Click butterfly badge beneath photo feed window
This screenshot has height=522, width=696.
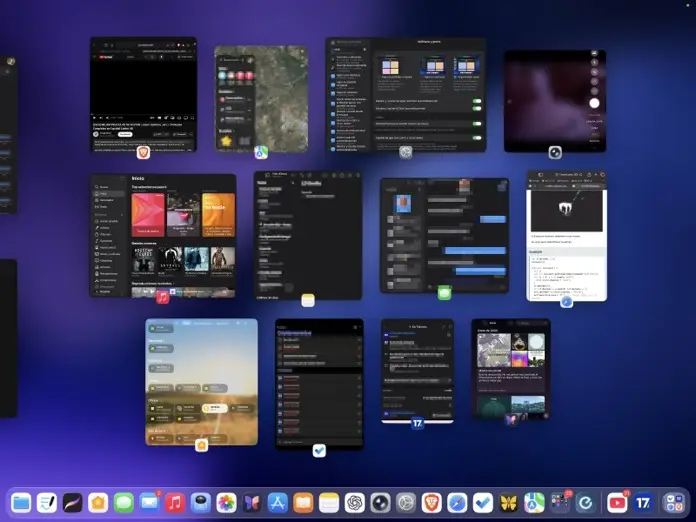pyautogui.click(x=511, y=419)
